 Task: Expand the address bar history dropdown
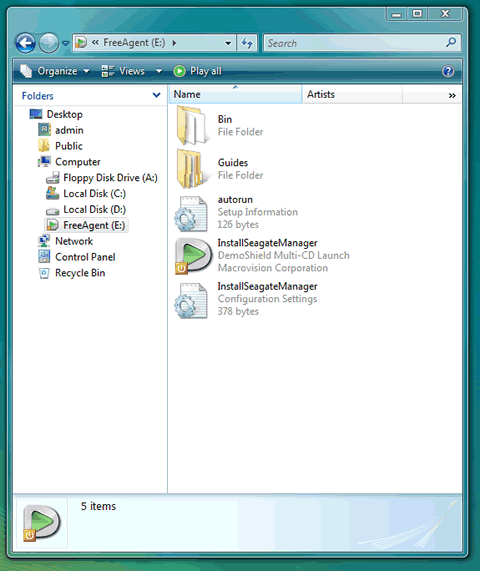[x=228, y=43]
